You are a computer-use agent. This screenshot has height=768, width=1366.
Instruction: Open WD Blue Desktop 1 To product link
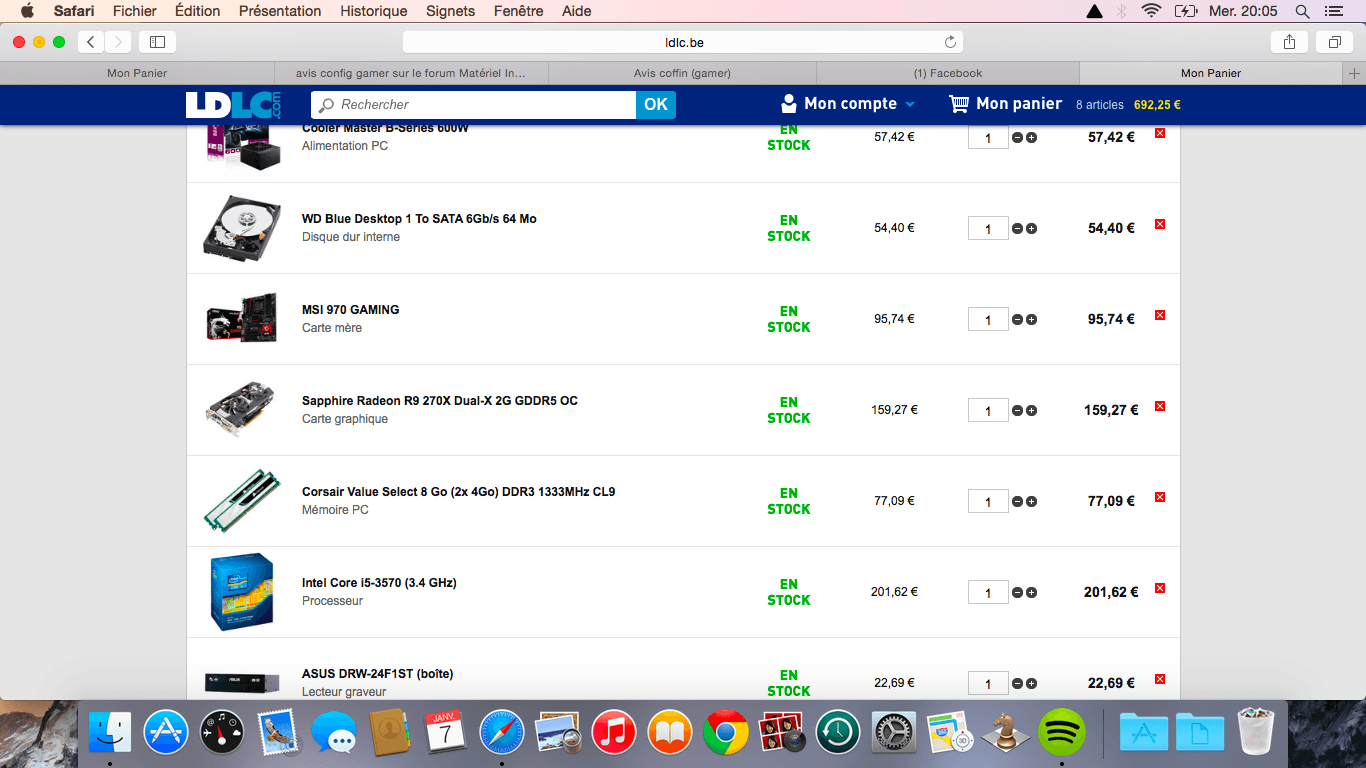point(419,219)
